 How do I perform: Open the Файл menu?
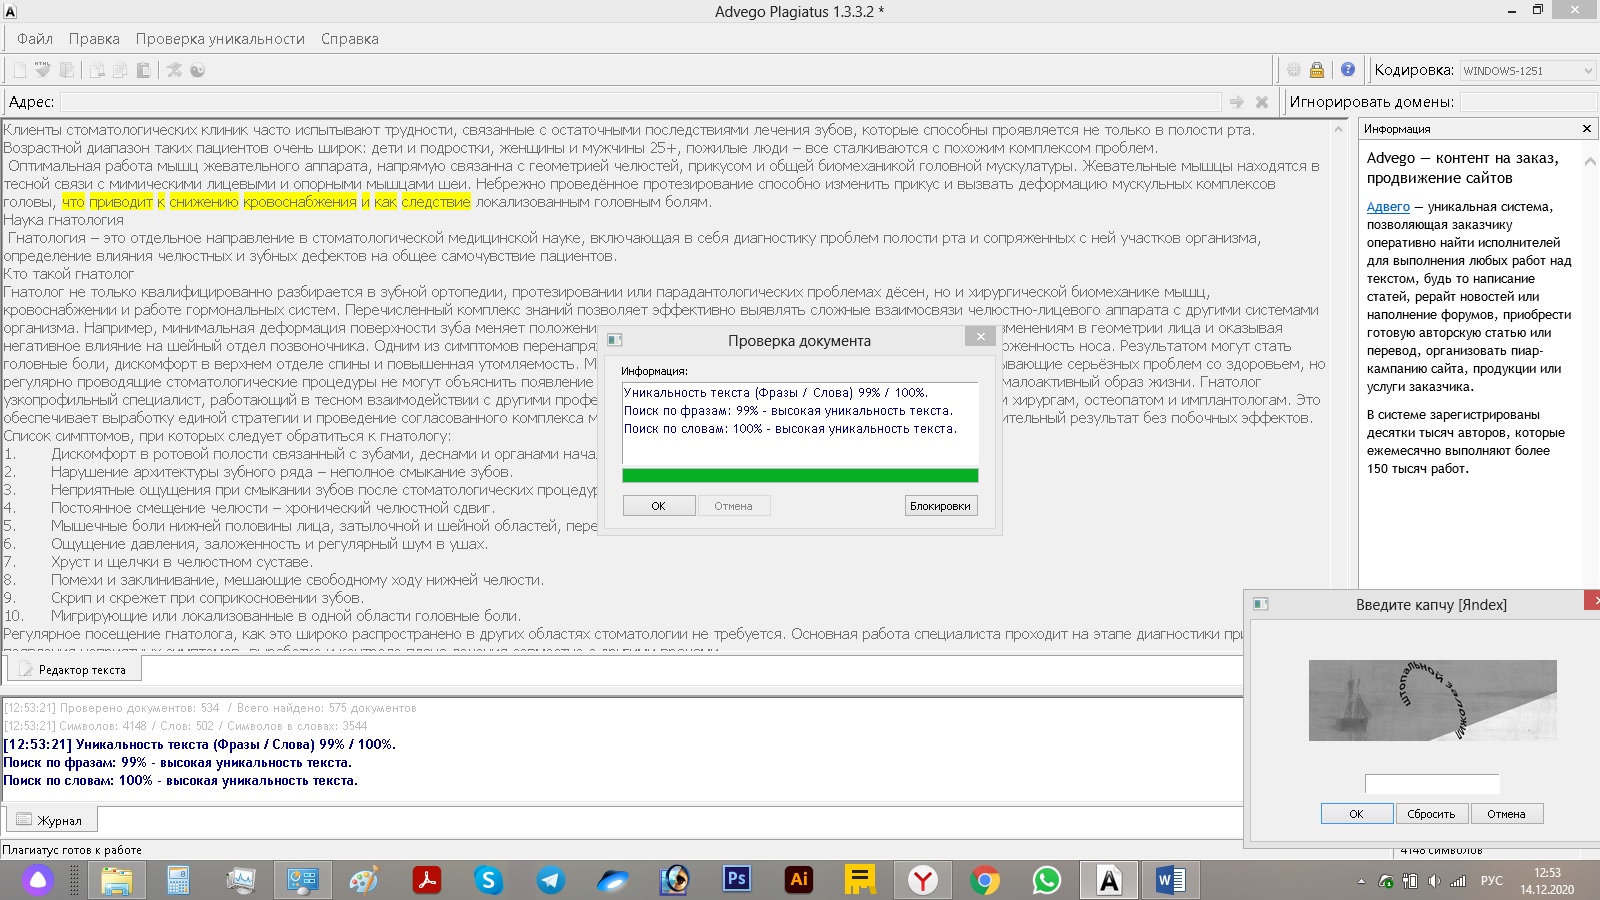click(x=35, y=39)
